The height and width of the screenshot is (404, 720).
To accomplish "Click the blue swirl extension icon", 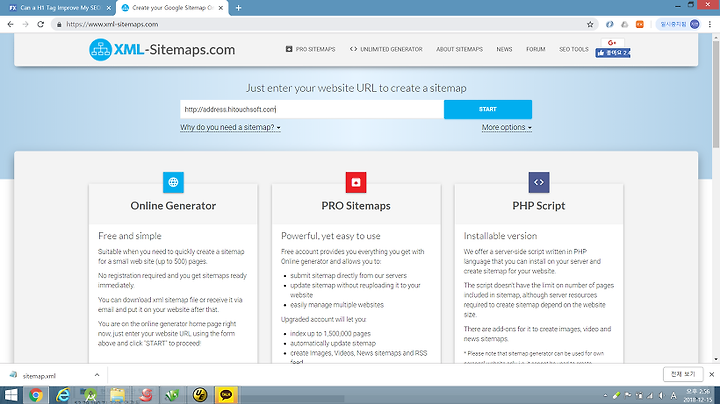I will point(609,24).
